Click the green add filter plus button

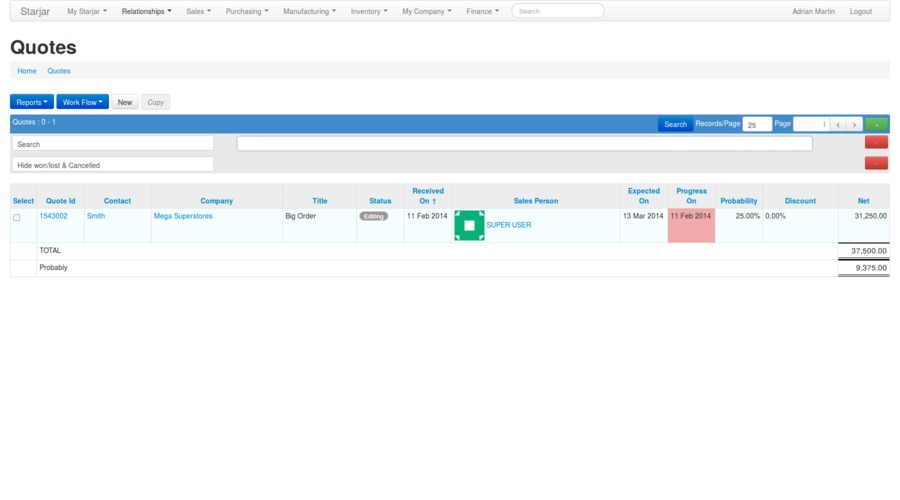[x=876, y=124]
